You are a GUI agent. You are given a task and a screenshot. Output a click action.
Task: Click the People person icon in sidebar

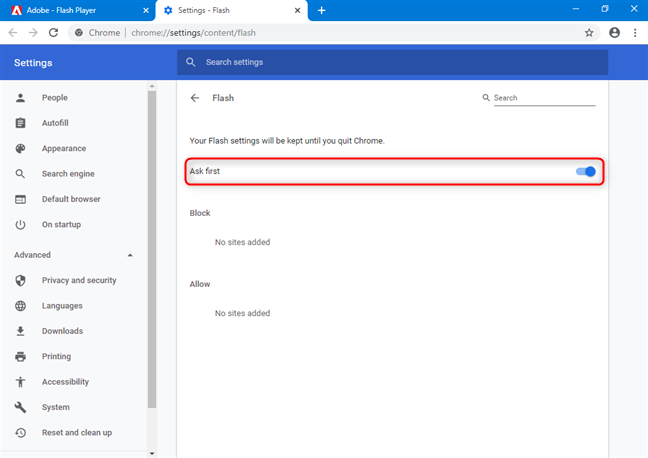[x=20, y=98]
